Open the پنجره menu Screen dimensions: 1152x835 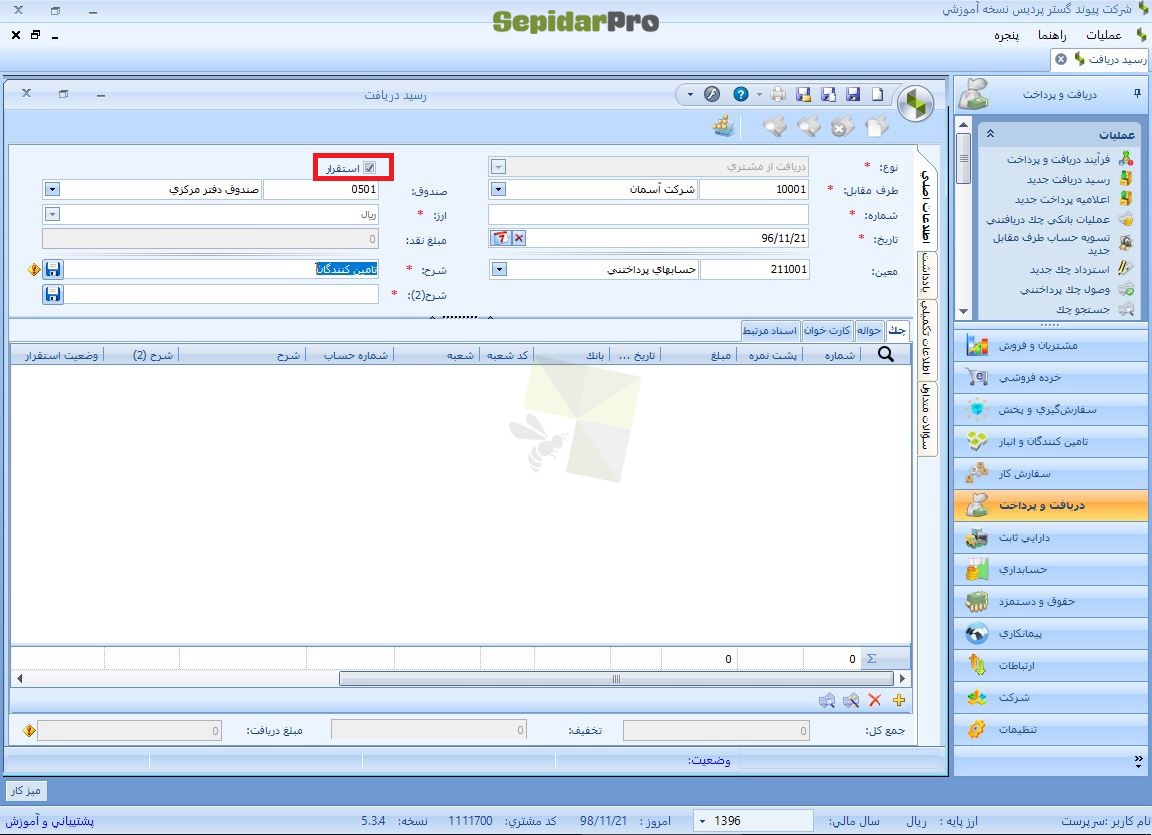pyautogui.click(x=1007, y=35)
